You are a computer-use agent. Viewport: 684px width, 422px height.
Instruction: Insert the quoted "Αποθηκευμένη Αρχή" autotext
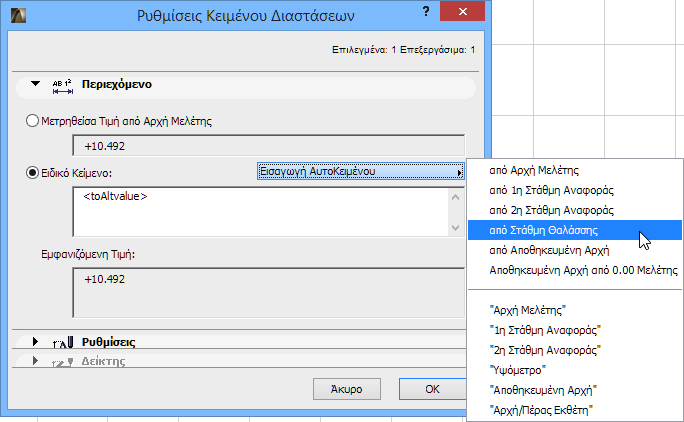pos(575,390)
